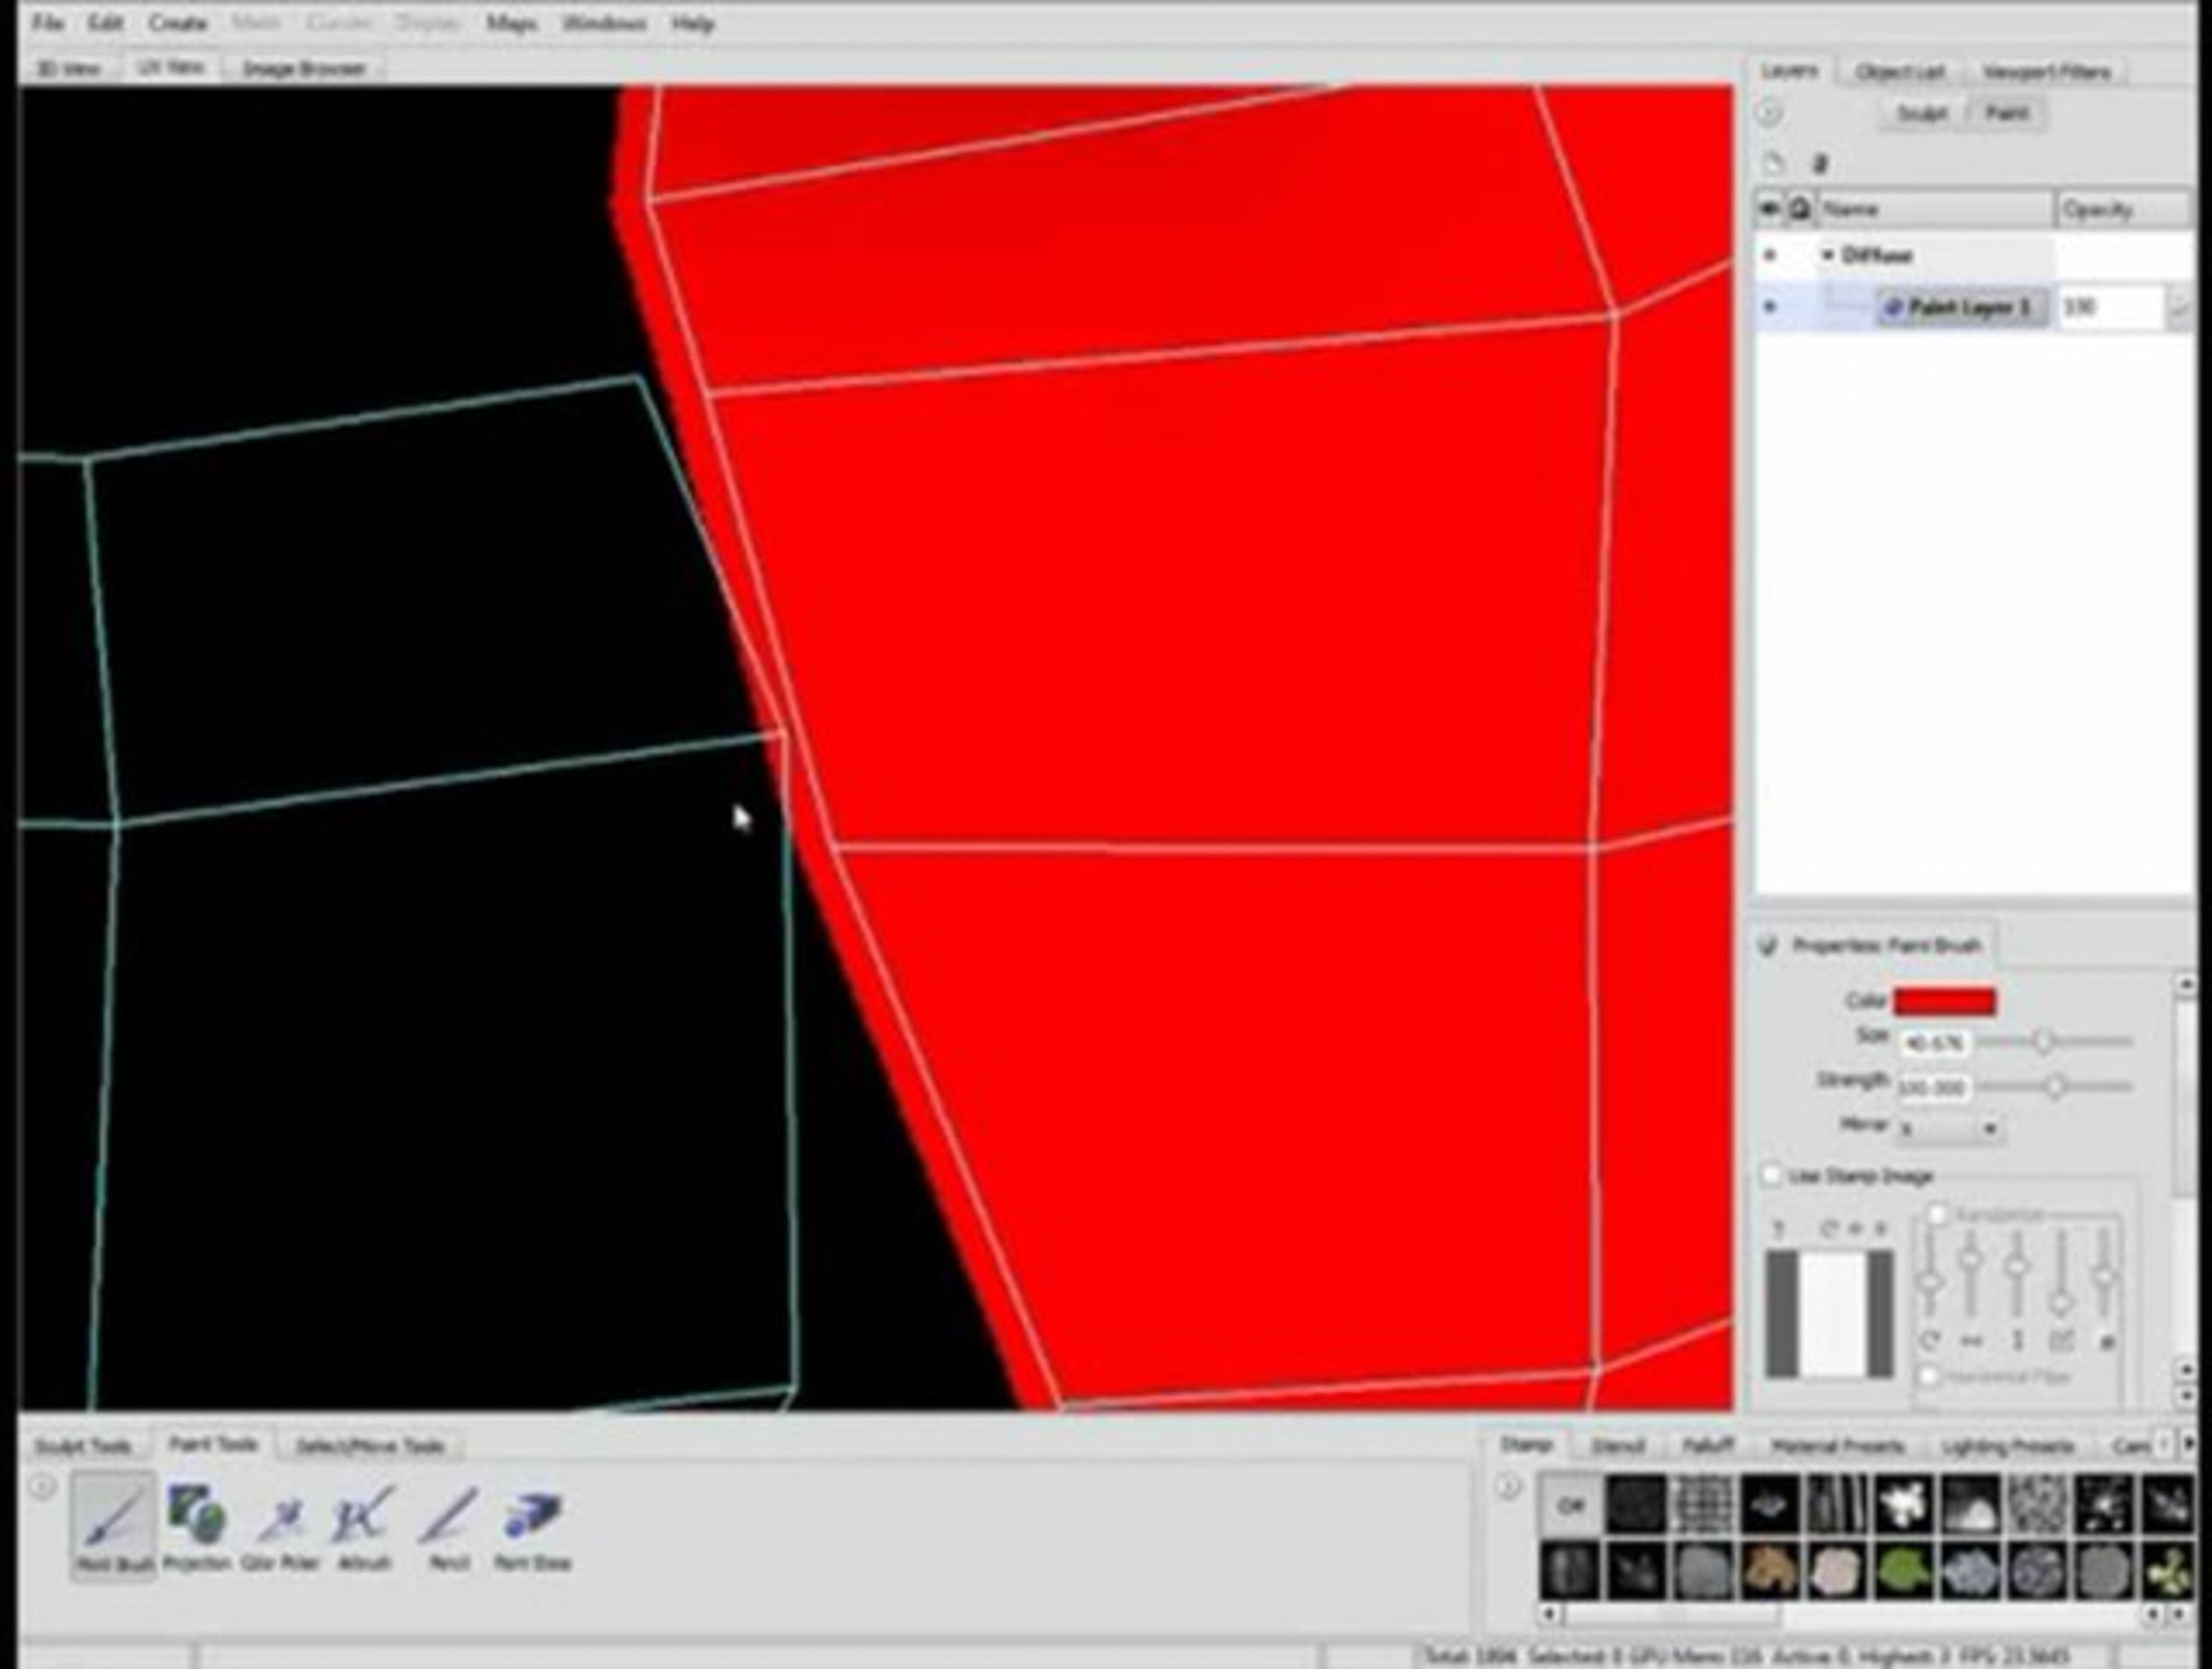Click the new layer page icon
Image resolution: width=2212 pixels, height=1669 pixels.
[1773, 164]
